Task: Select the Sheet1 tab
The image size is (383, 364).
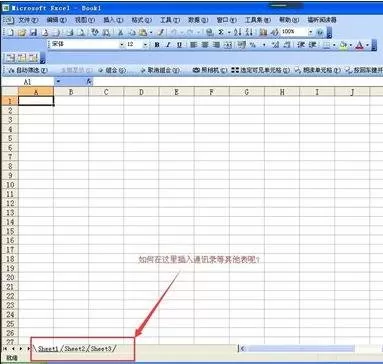Action: (48, 349)
